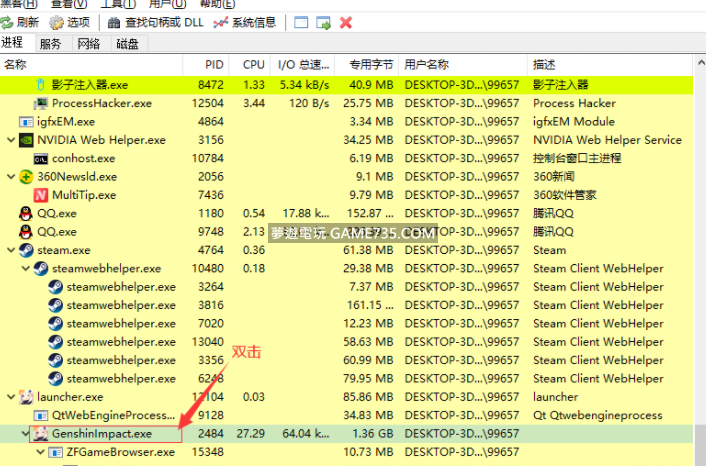This screenshot has width=706, height=466.
Task: Select the 影子注入器.exe process icon
Action: [41, 85]
